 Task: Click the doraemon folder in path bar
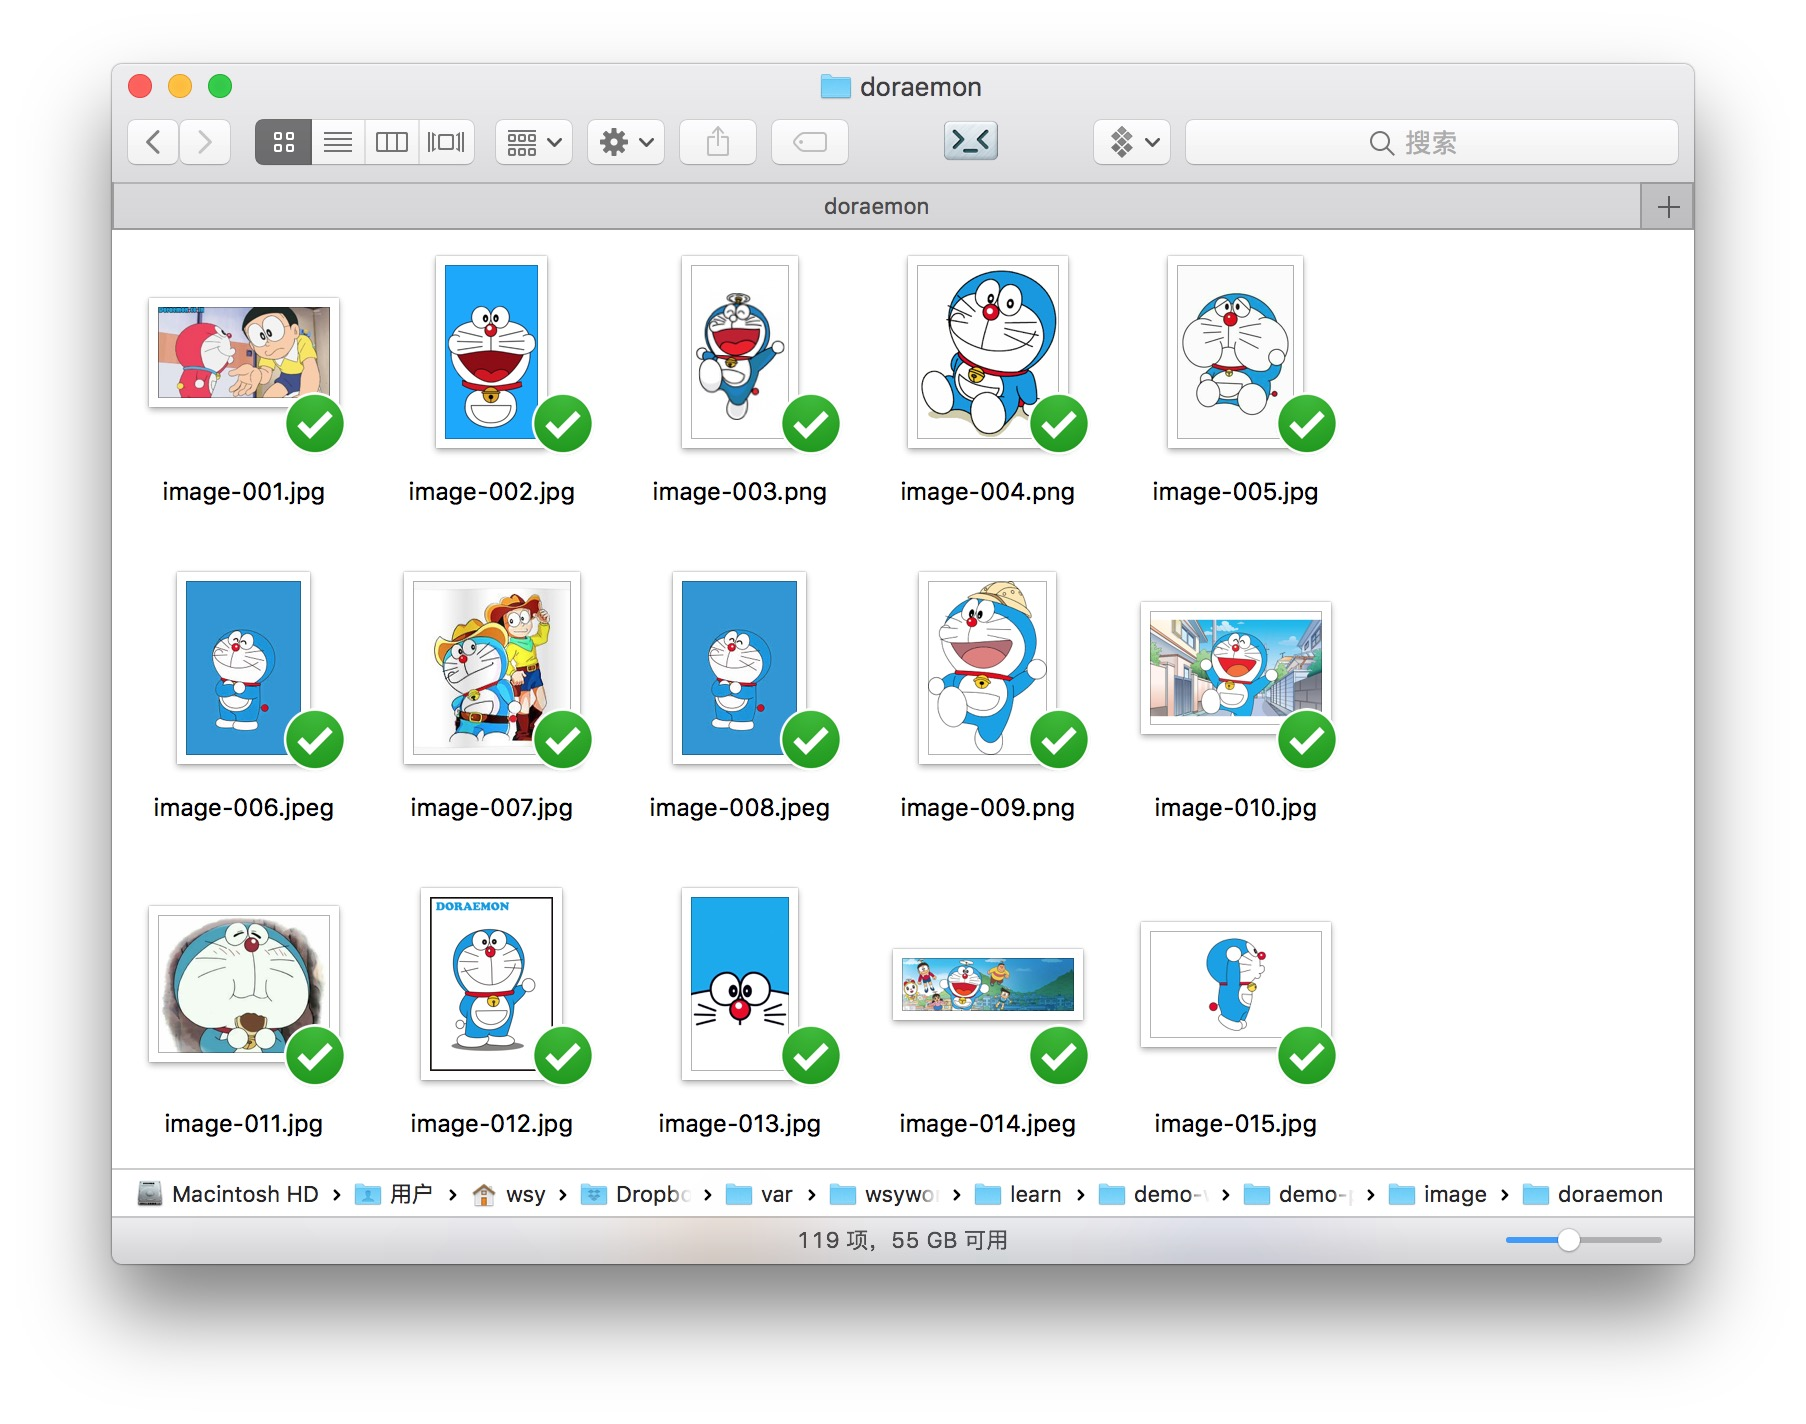tap(1592, 1194)
